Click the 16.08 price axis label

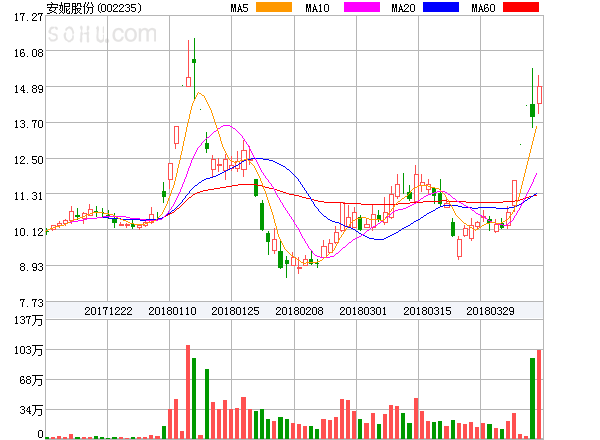[29, 53]
